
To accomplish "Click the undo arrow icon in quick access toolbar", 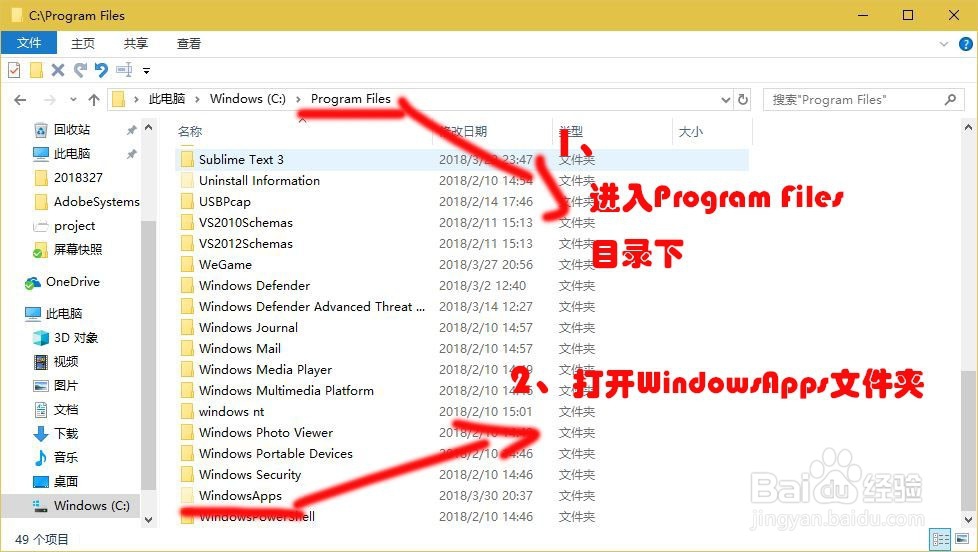I will (x=101, y=70).
